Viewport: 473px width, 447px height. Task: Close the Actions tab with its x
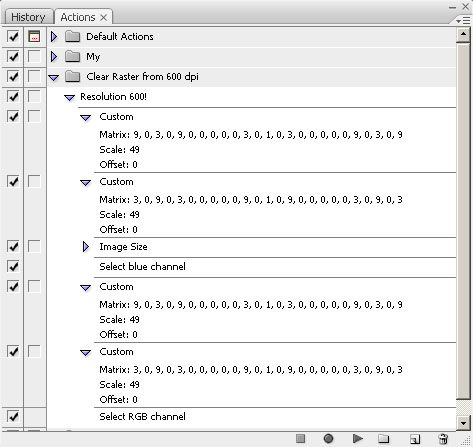click(x=104, y=17)
